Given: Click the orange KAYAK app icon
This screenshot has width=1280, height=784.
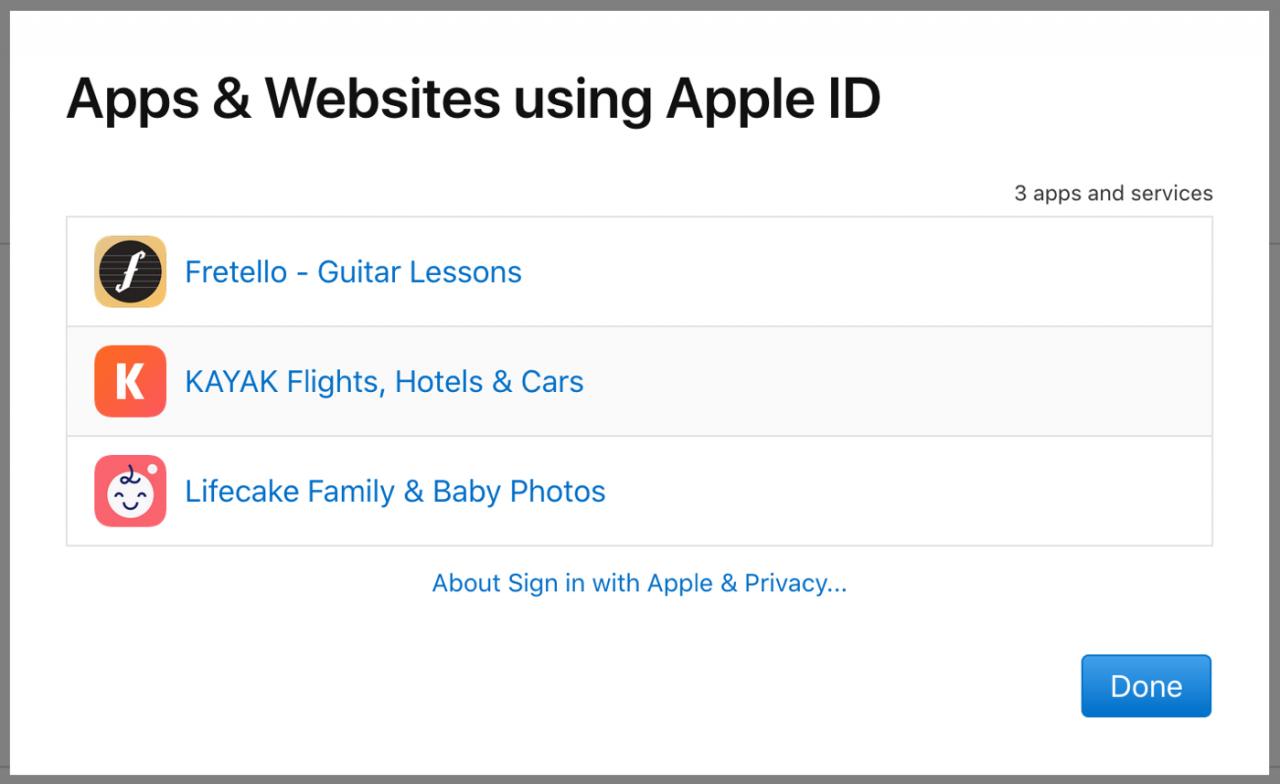Looking at the screenshot, I should (130, 381).
